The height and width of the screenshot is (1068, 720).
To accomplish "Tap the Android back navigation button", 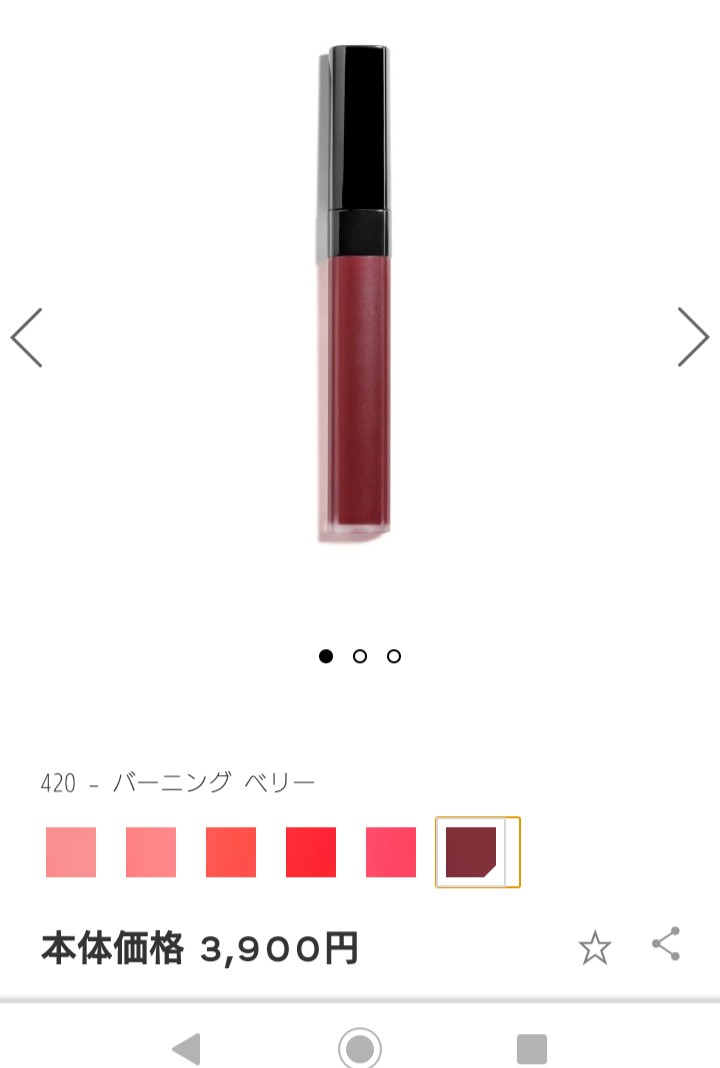I will coord(187,1048).
